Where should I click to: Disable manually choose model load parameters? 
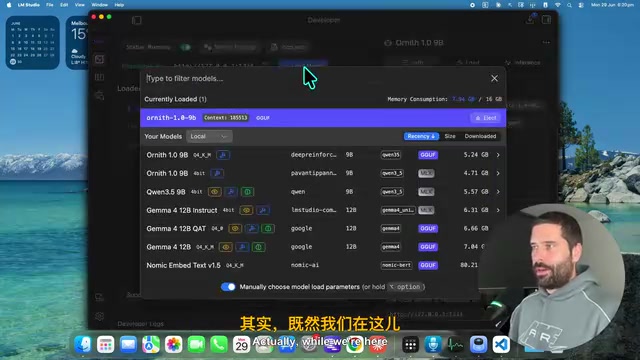click(x=228, y=287)
